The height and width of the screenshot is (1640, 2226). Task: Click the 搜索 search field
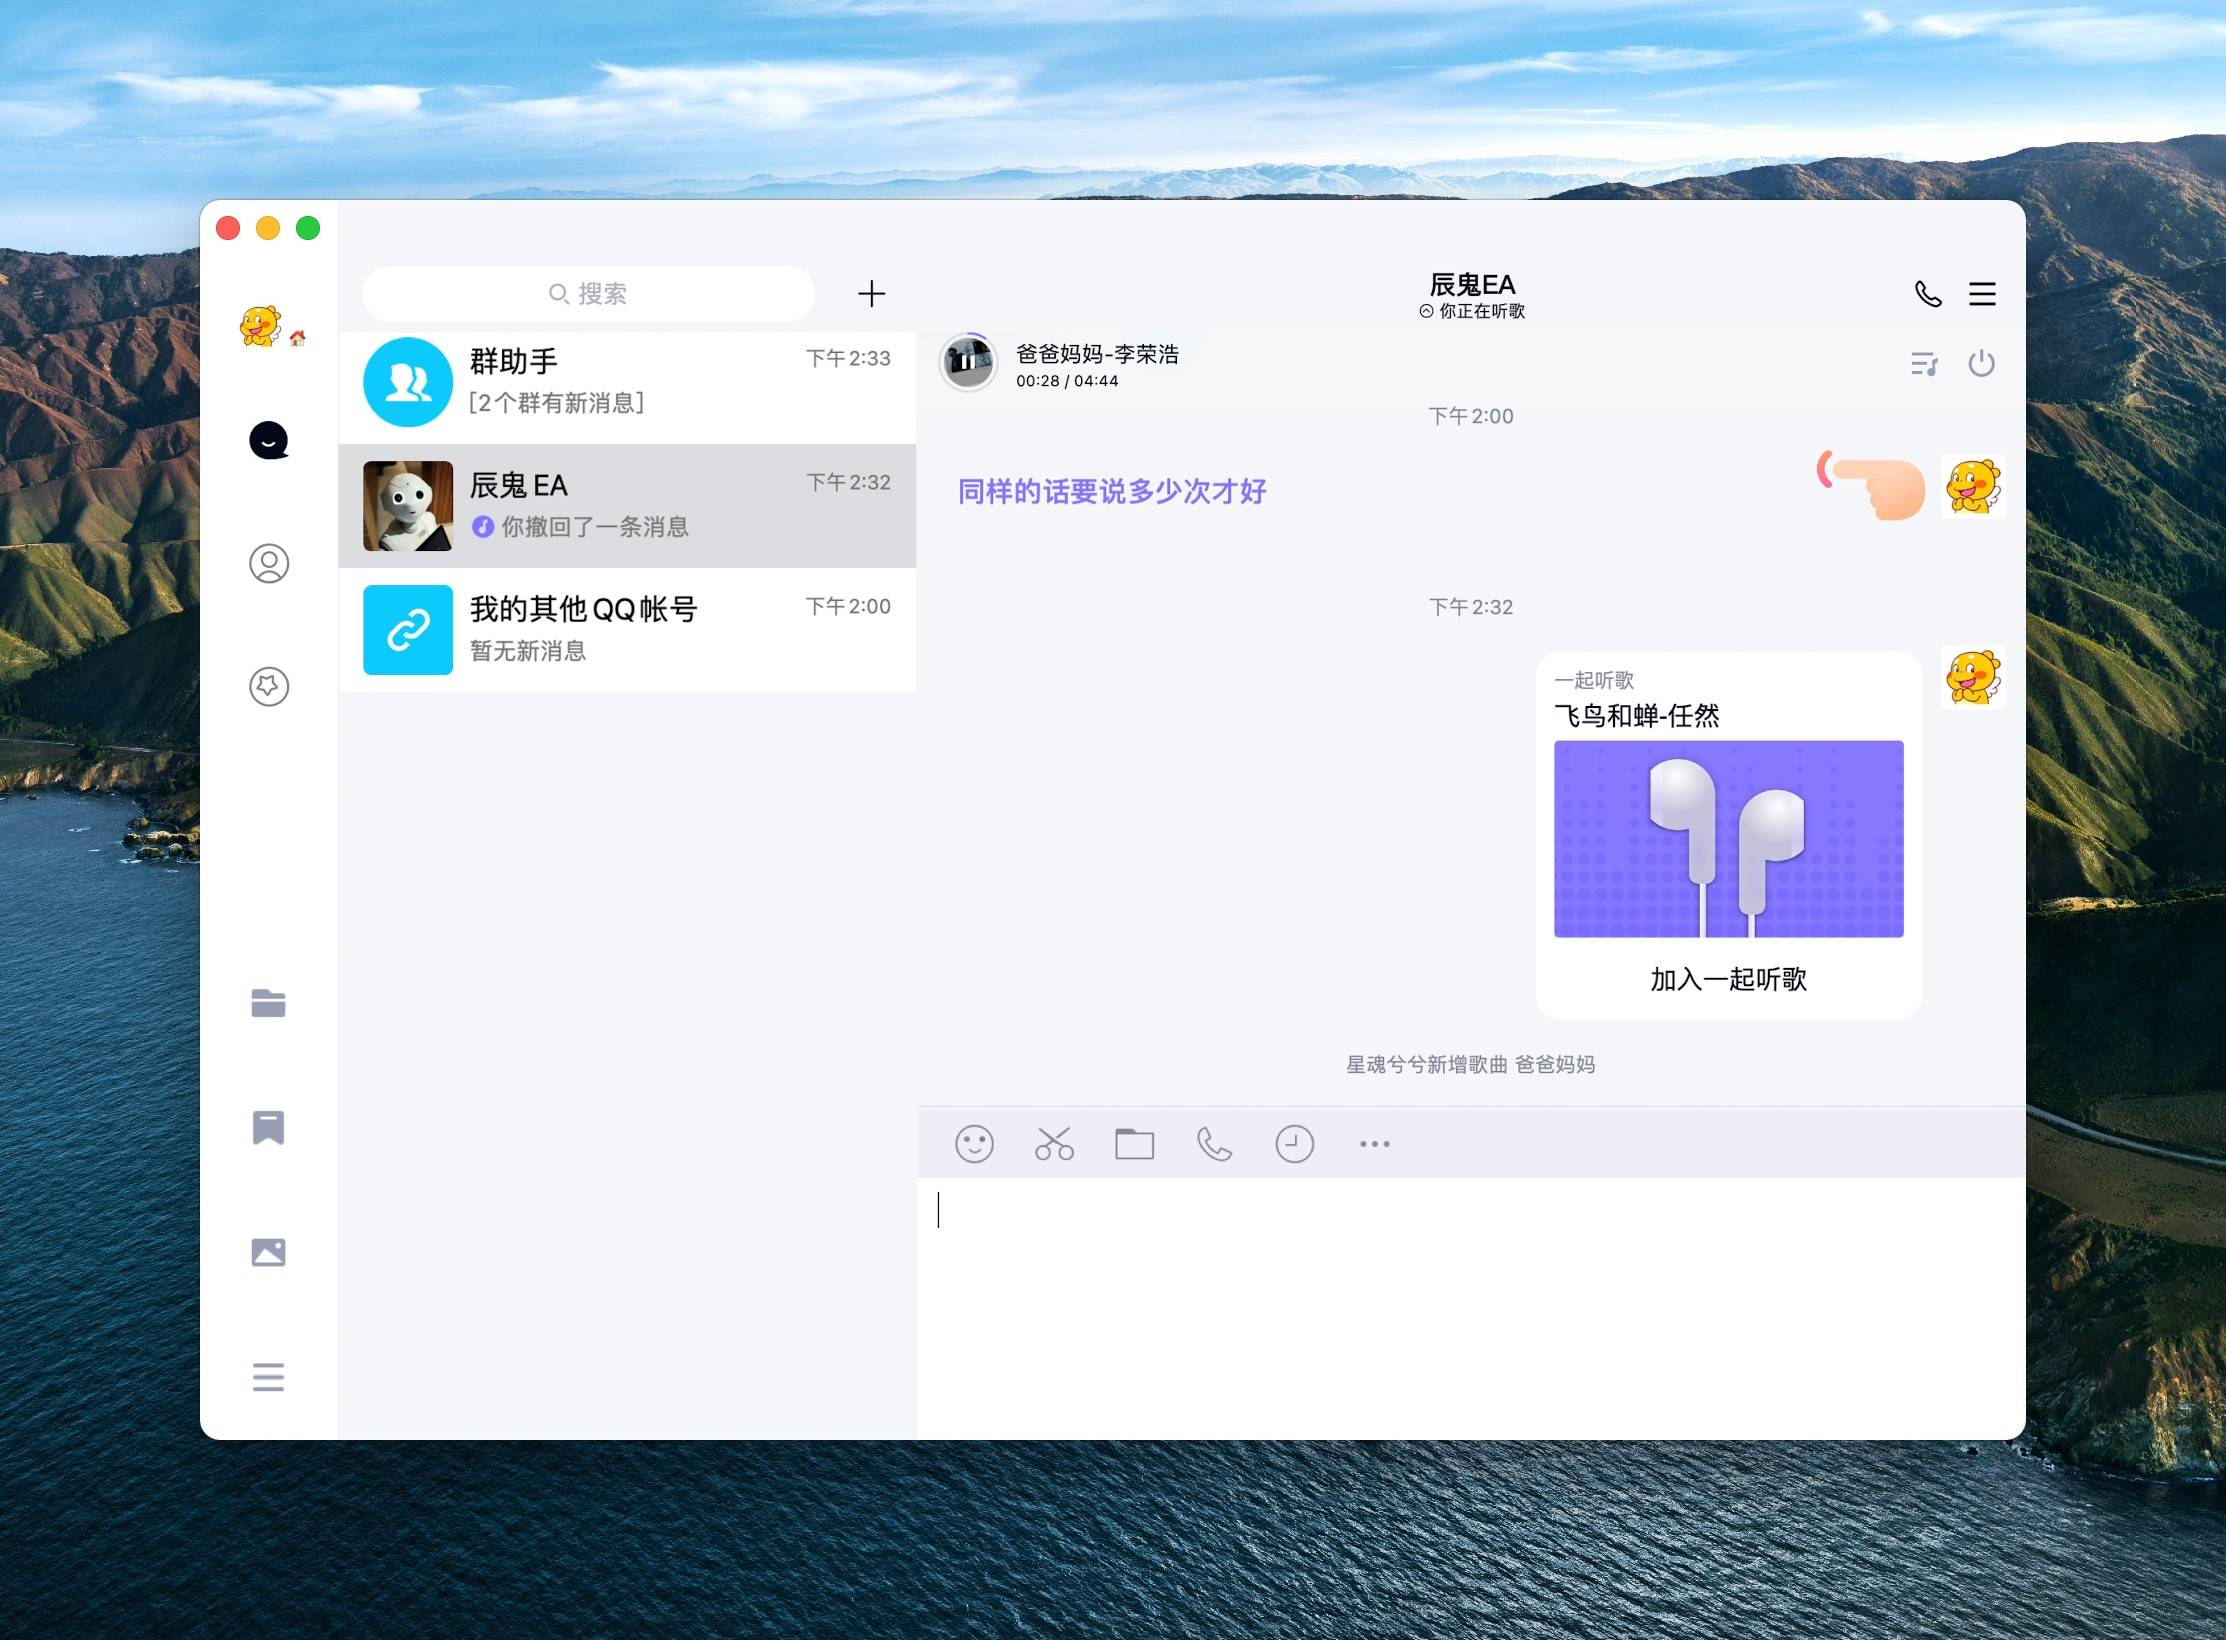588,293
